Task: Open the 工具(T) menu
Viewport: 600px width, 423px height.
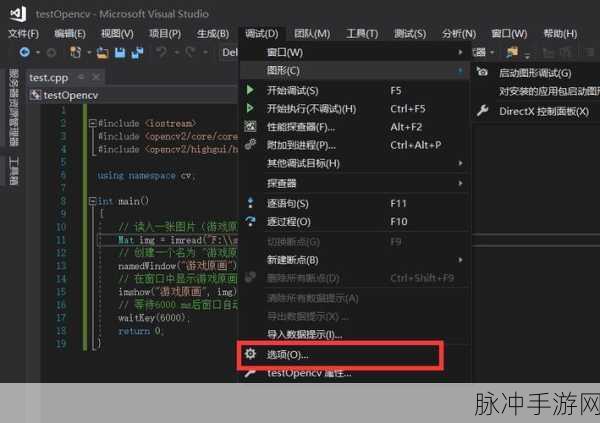Action: (x=362, y=34)
